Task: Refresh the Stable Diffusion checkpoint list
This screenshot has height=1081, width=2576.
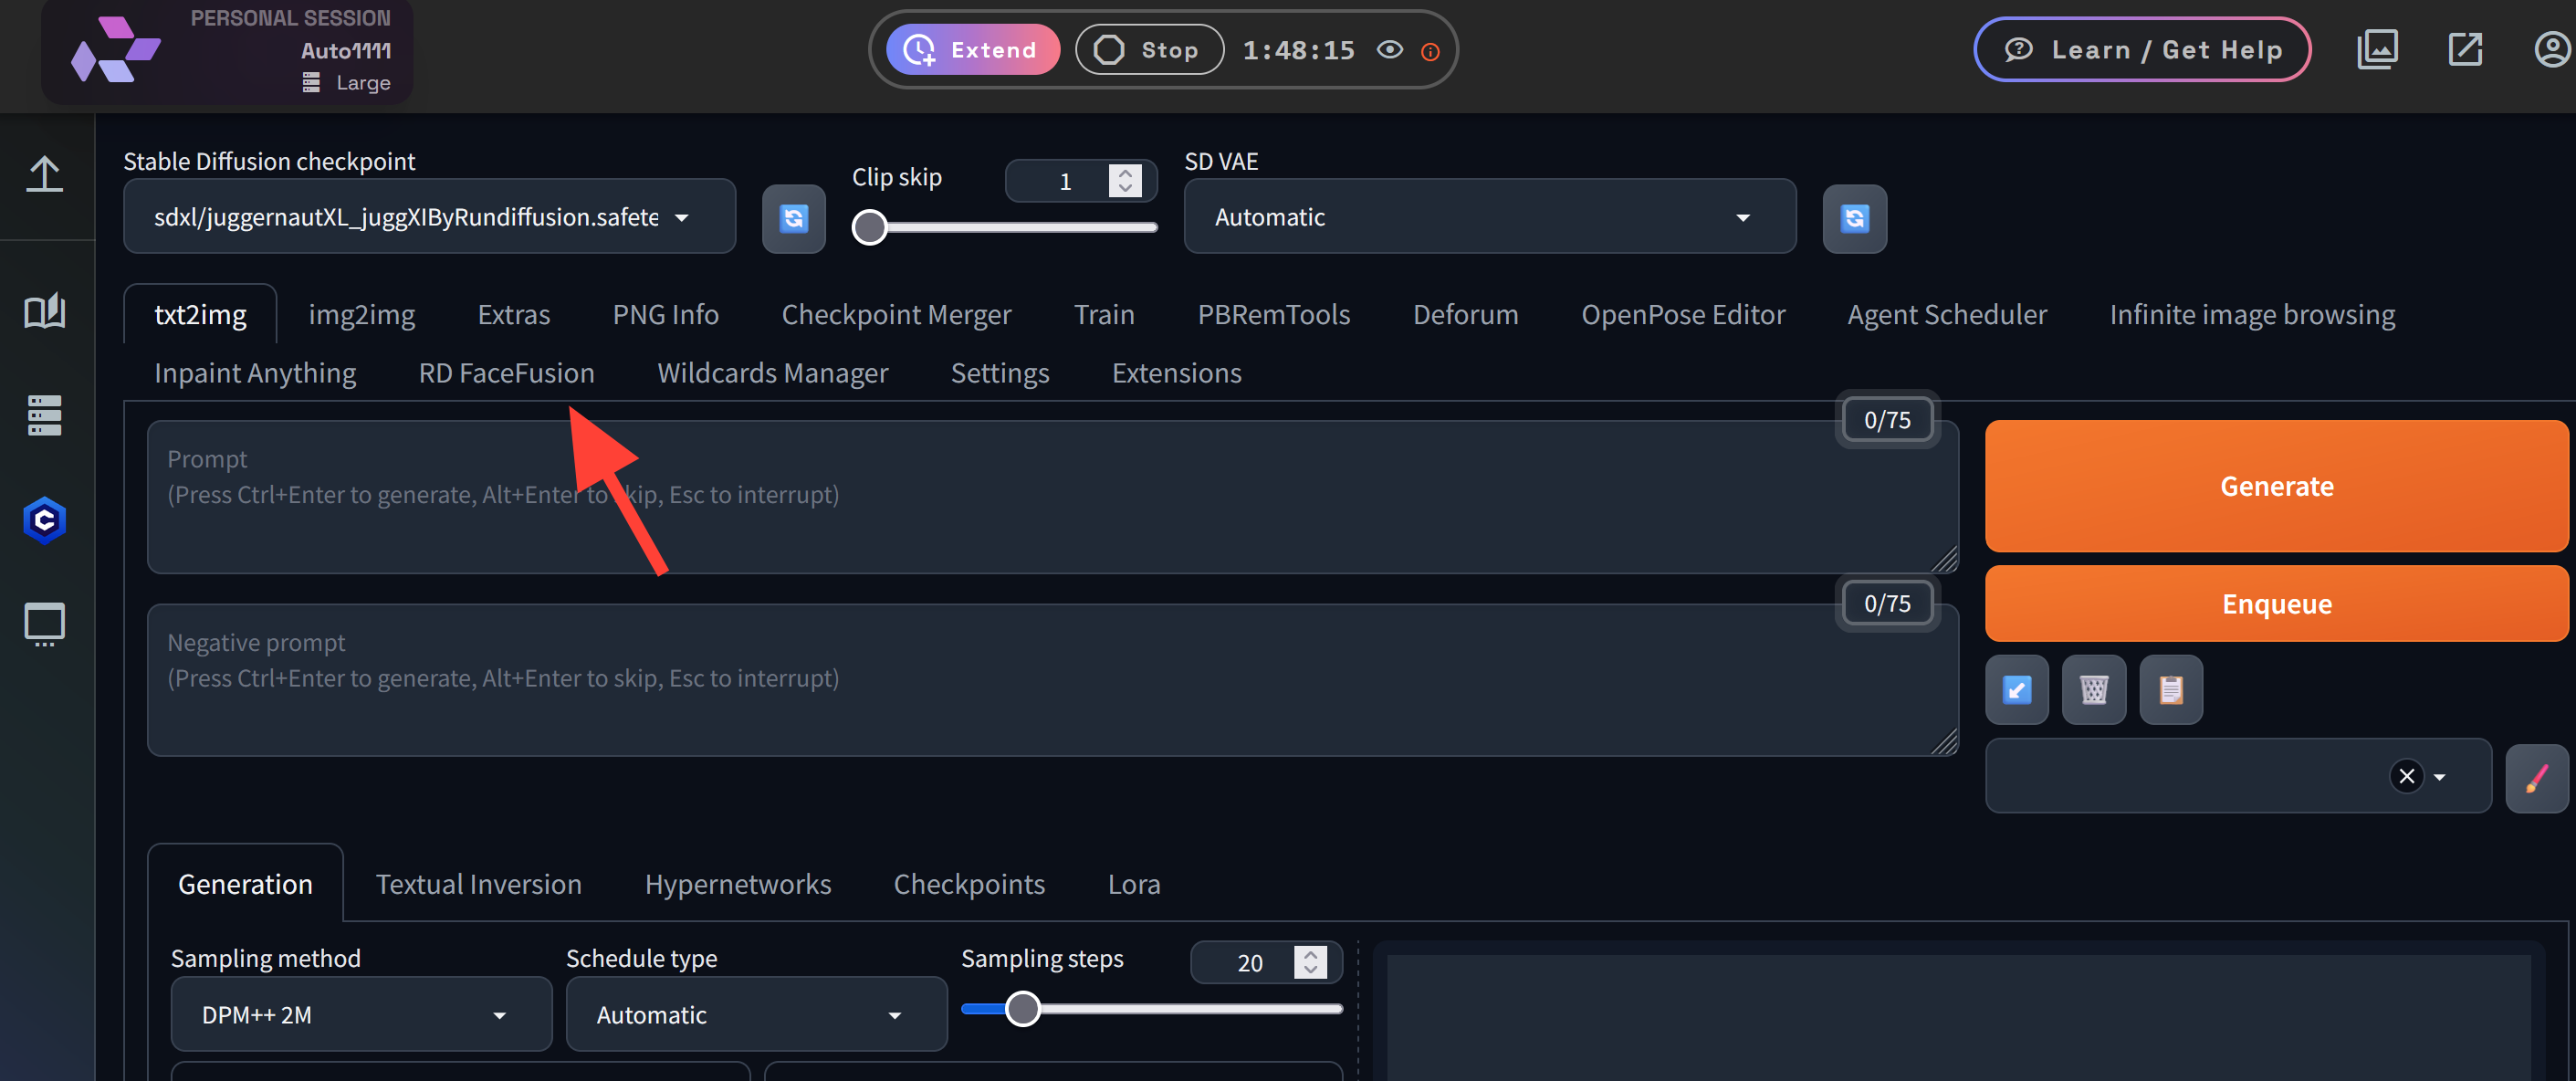Action: (x=793, y=218)
